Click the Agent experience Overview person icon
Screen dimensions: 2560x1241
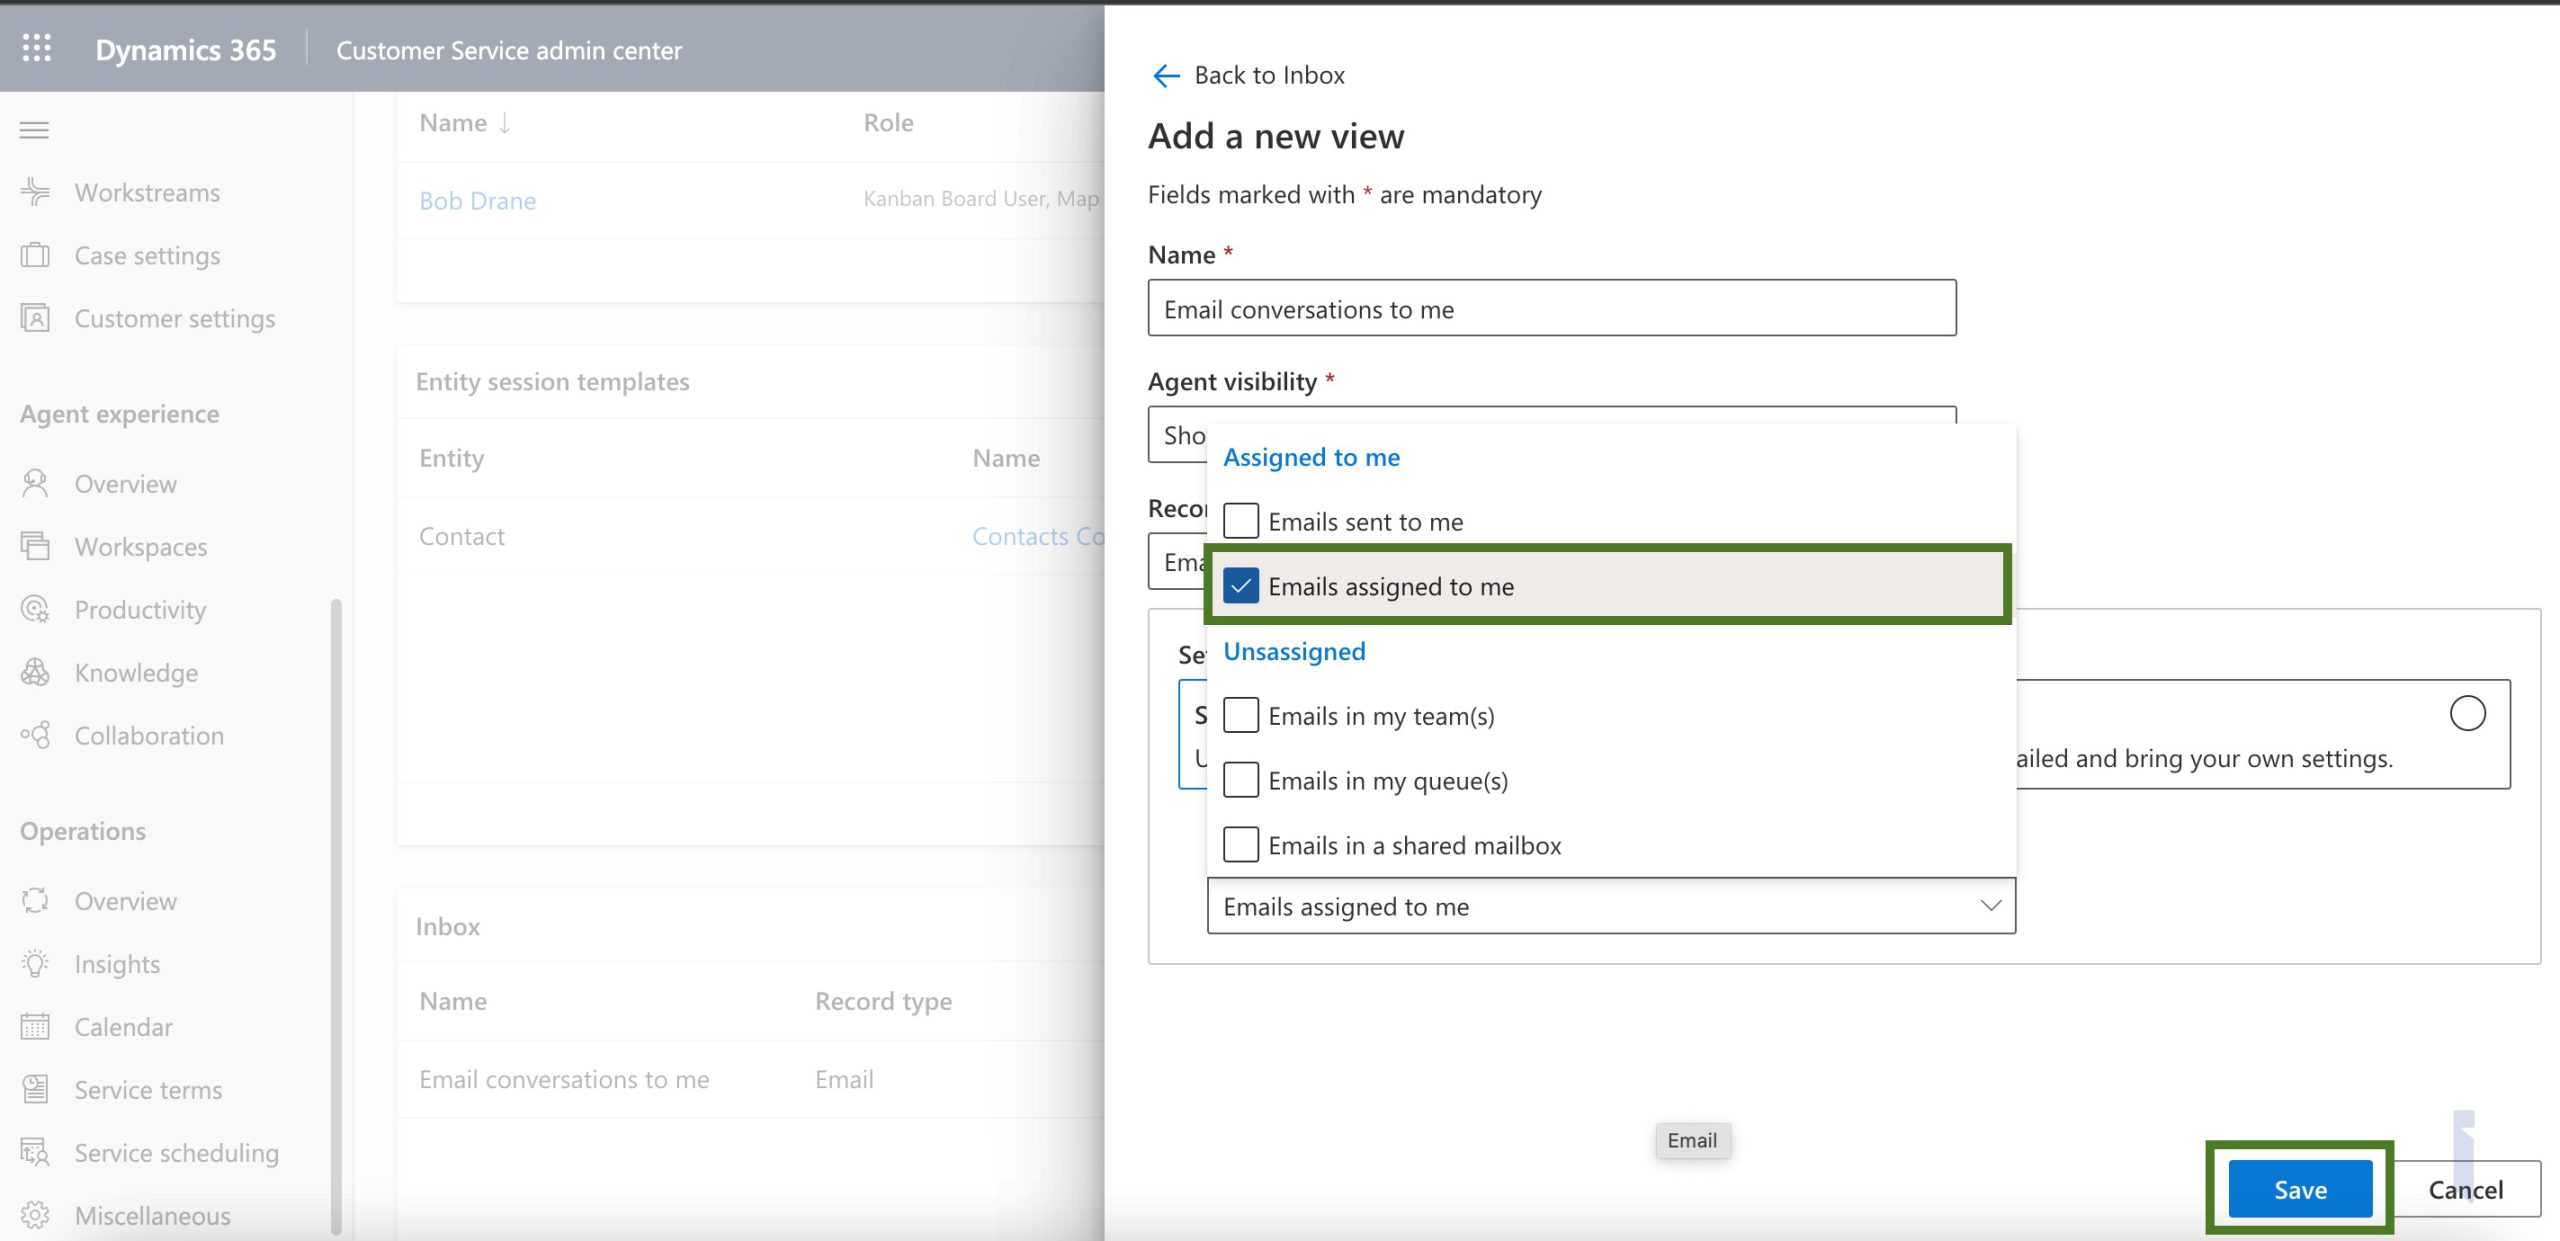tap(35, 484)
